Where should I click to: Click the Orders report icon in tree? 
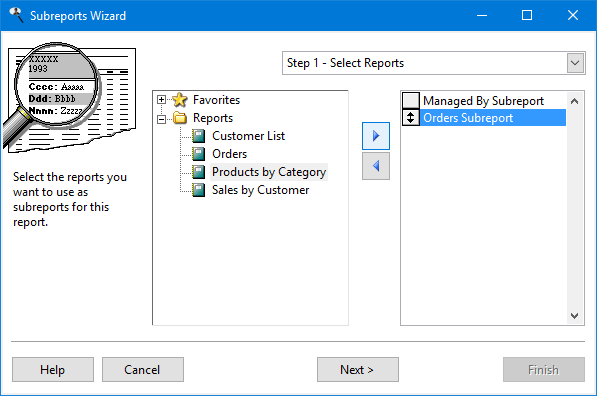point(198,154)
